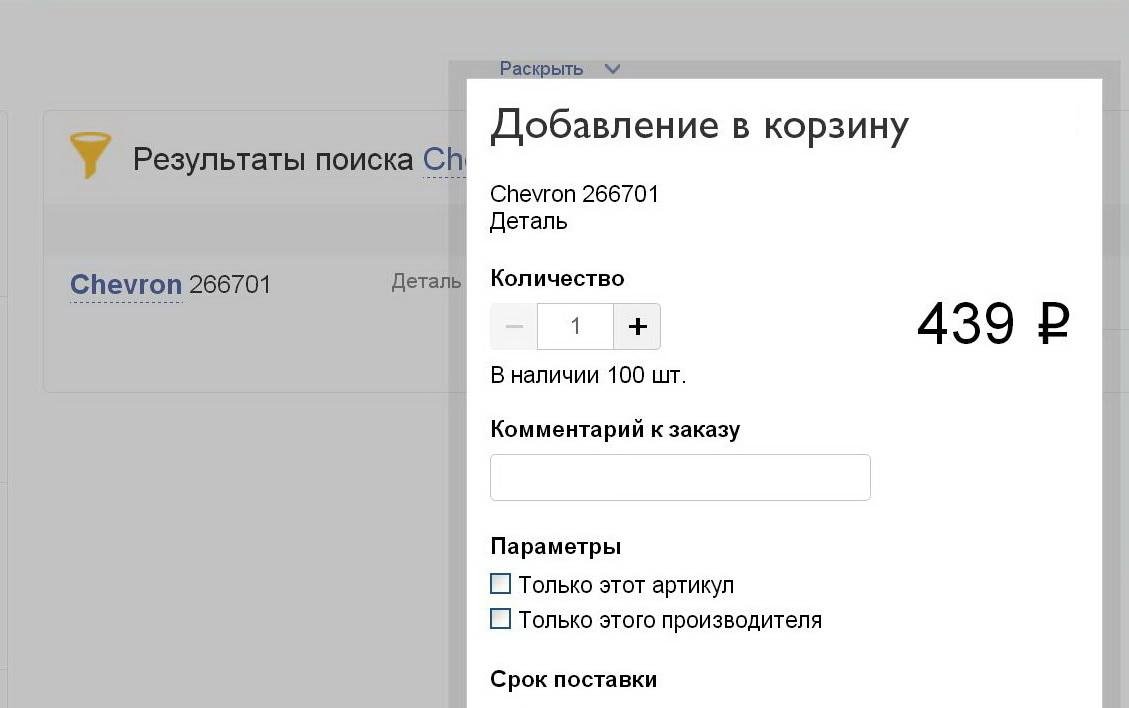This screenshot has width=1129, height=708.
Task: Open the Chevron brand link in results
Action: point(125,284)
